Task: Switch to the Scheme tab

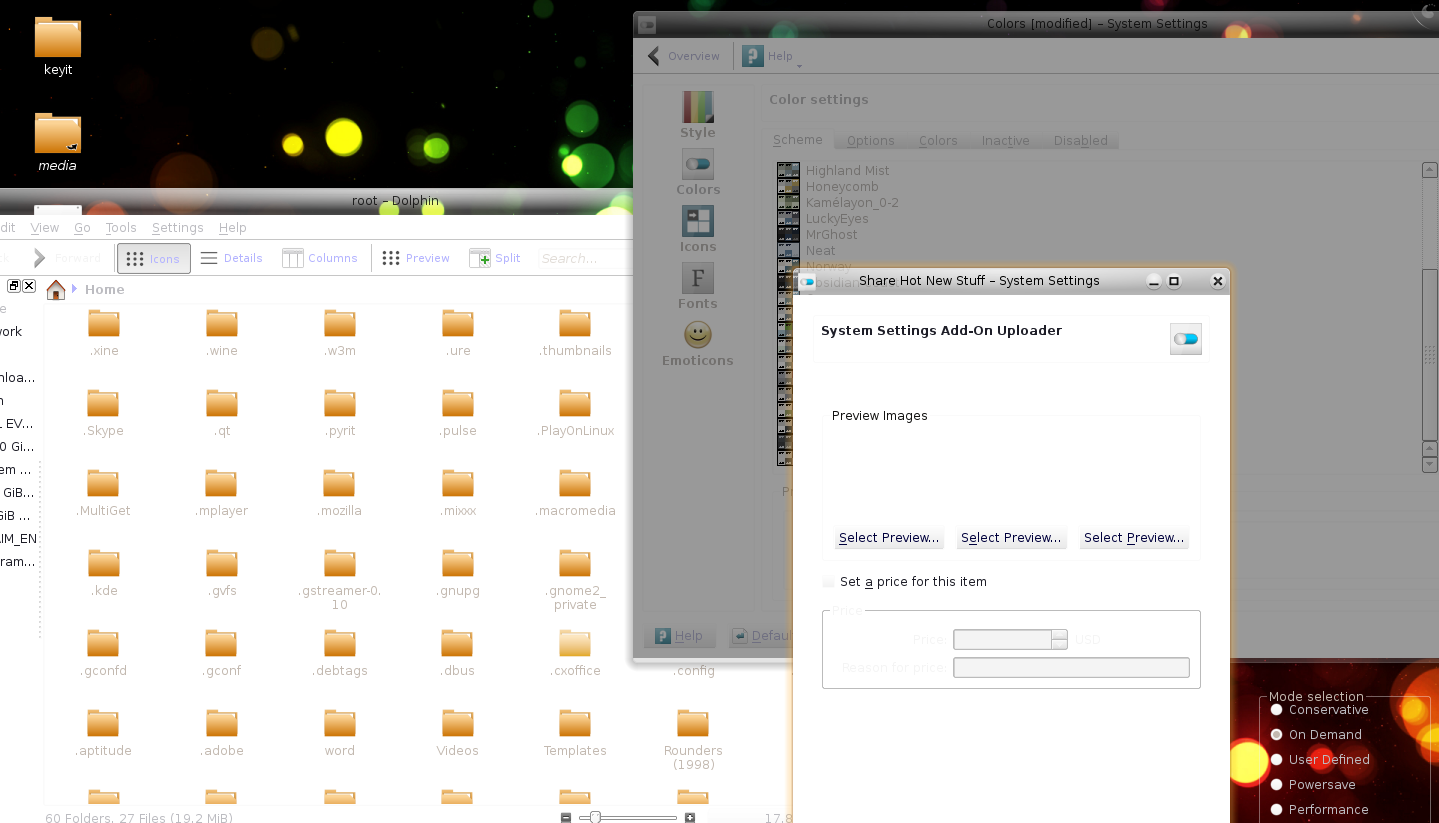Action: [x=798, y=140]
